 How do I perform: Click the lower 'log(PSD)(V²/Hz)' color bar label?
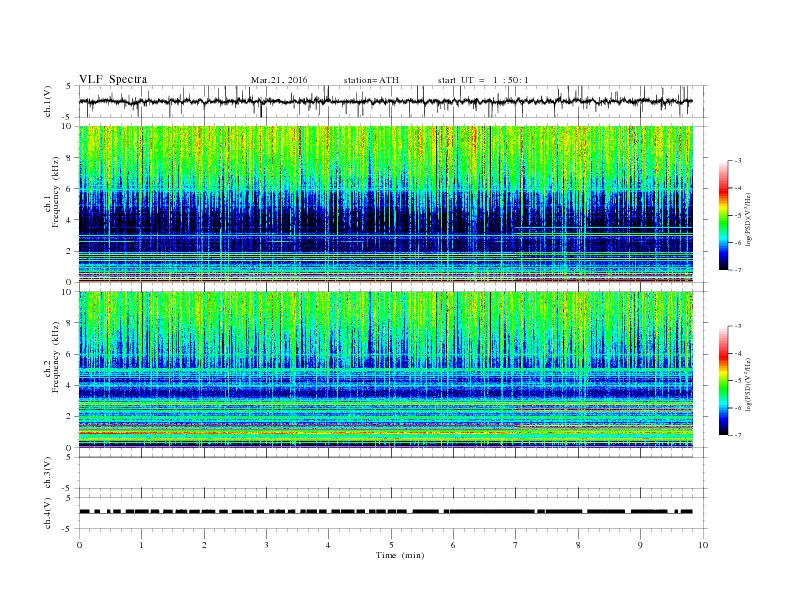(749, 384)
